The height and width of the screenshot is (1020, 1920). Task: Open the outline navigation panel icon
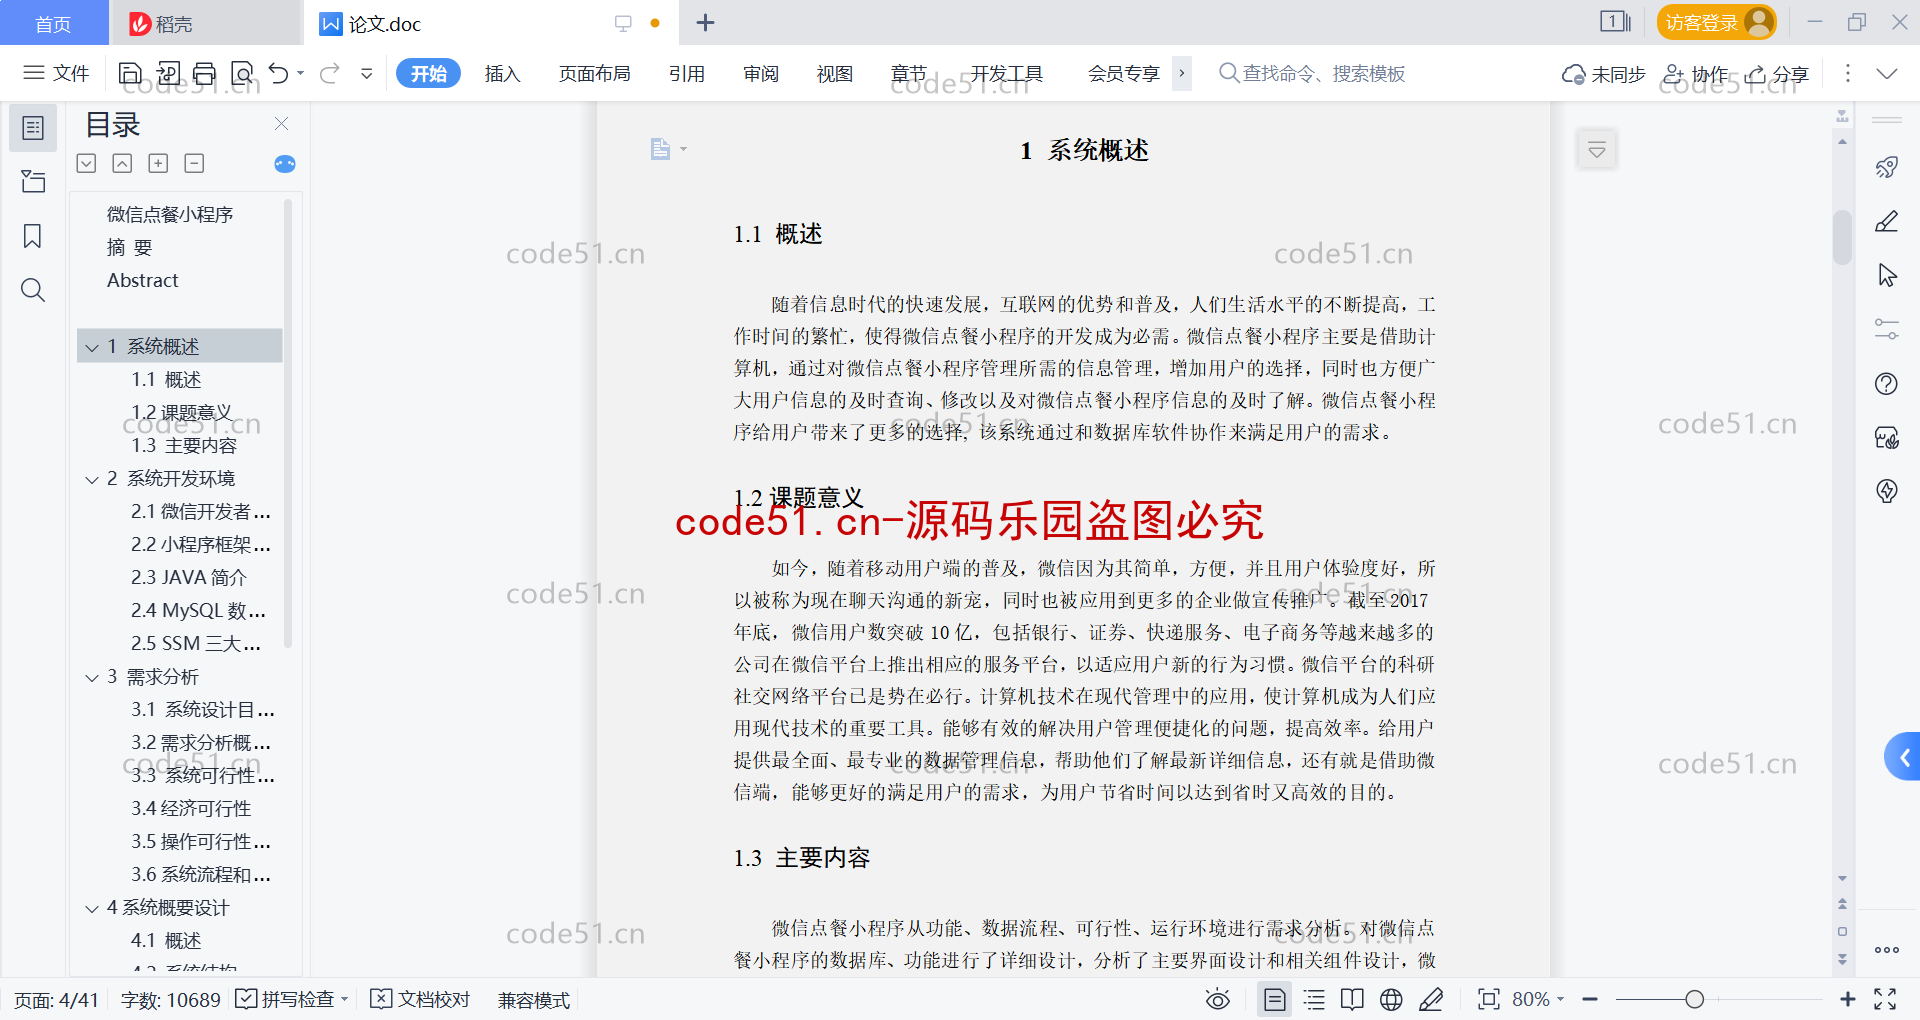pos(33,128)
